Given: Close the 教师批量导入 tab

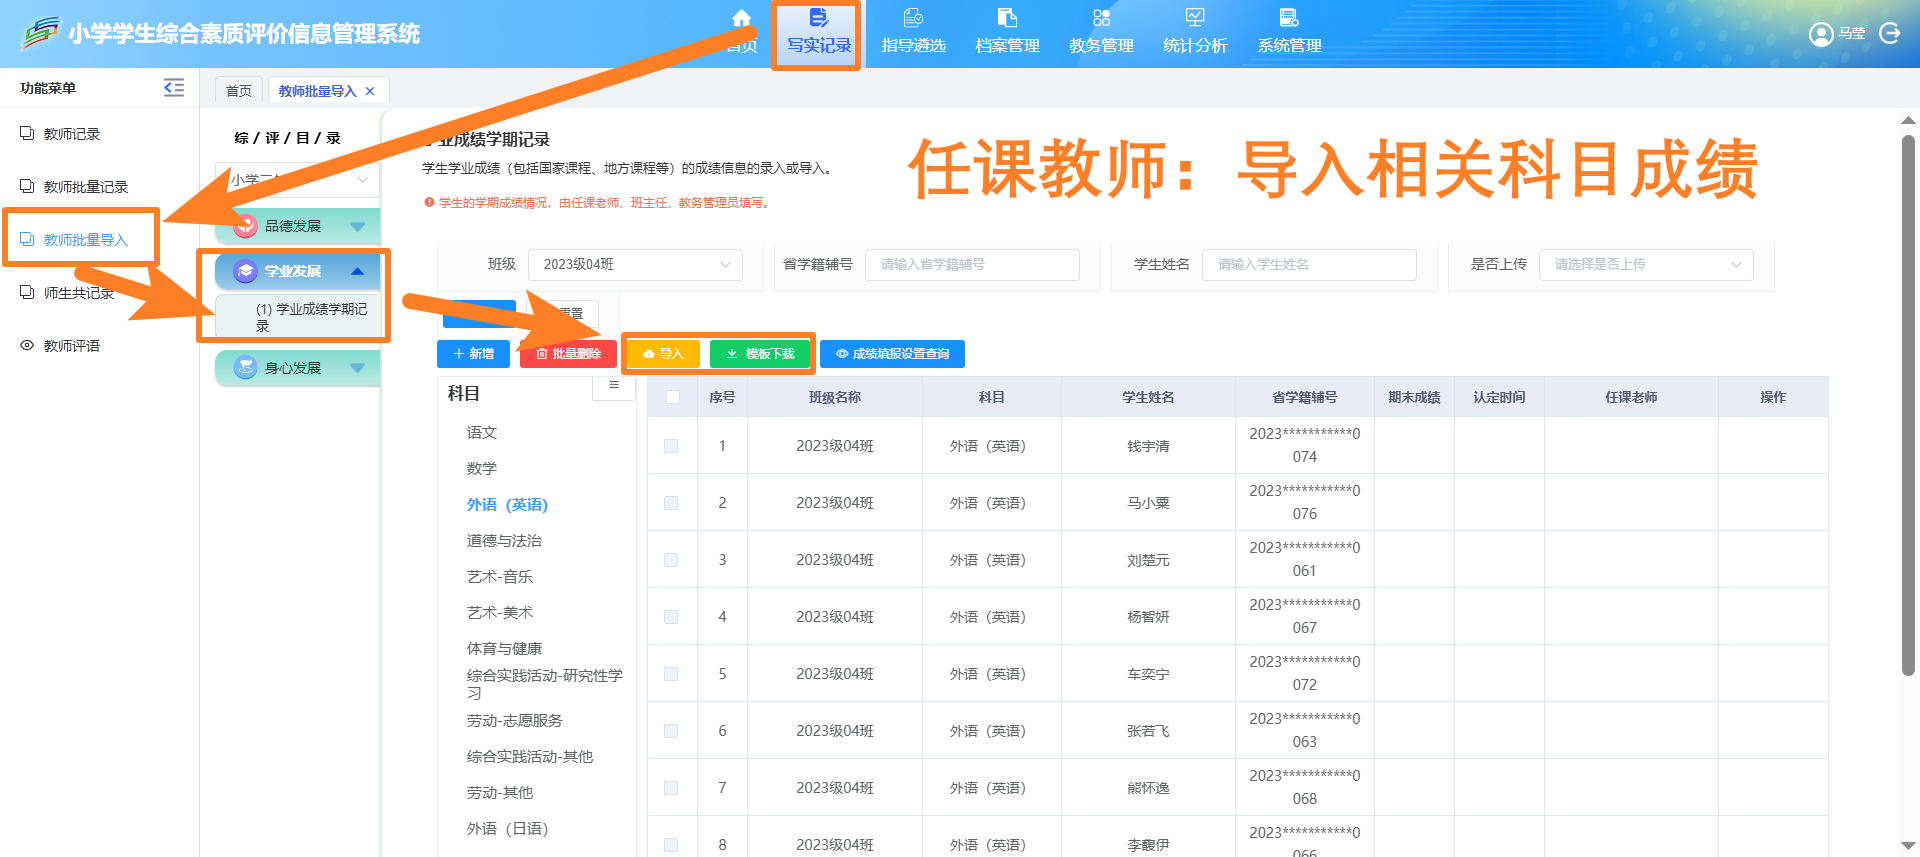Looking at the screenshot, I should (x=370, y=91).
